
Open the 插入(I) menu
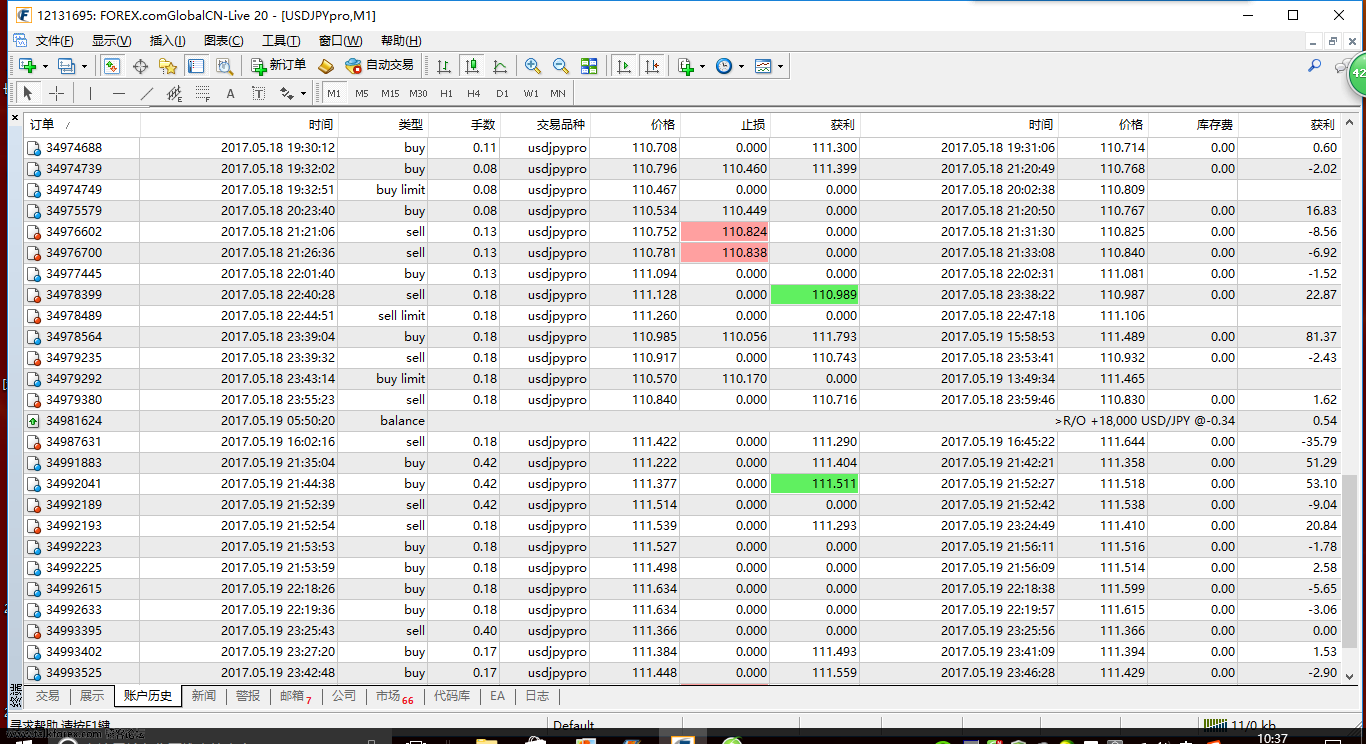click(167, 41)
